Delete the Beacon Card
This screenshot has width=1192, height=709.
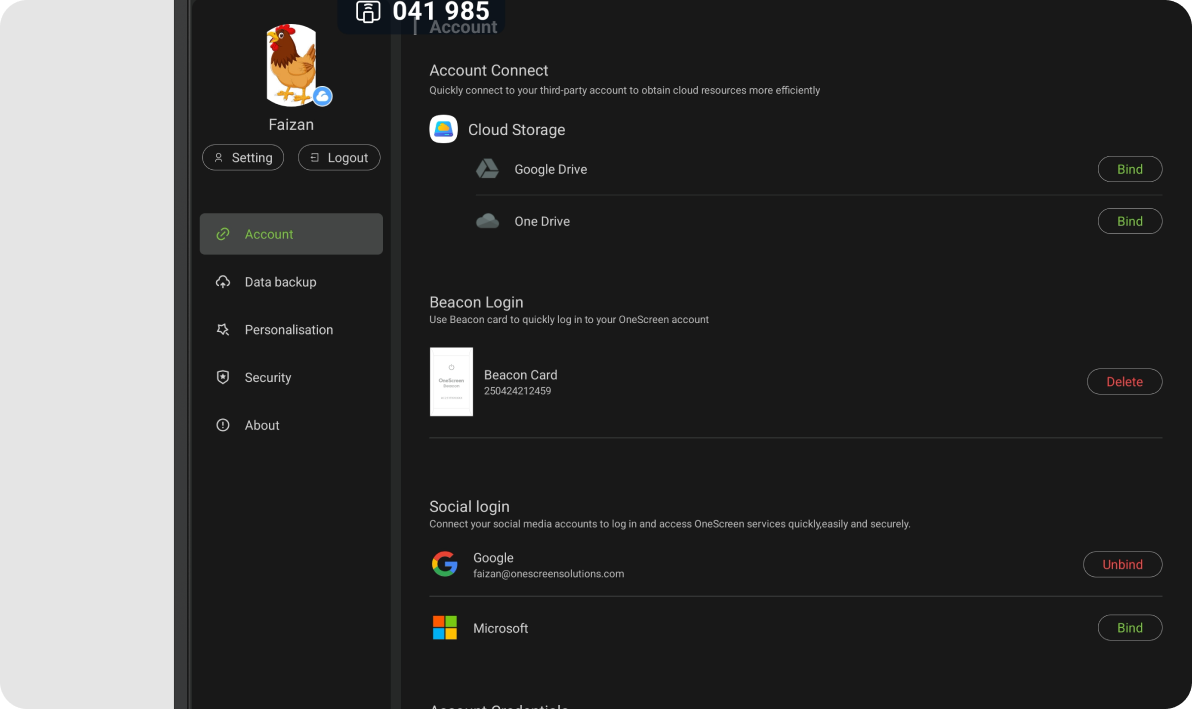[x=1124, y=381]
